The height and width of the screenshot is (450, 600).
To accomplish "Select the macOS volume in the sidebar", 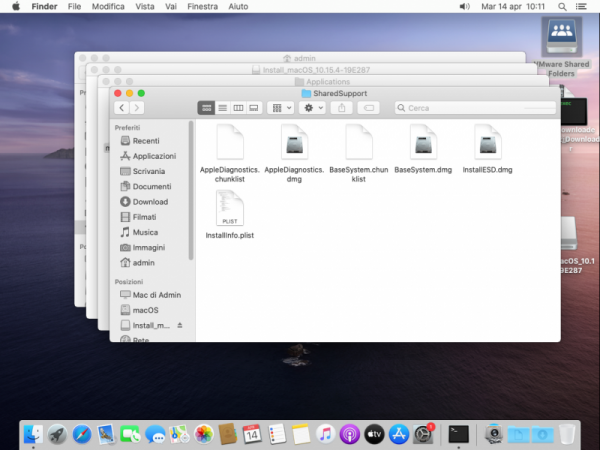I will 139,310.
